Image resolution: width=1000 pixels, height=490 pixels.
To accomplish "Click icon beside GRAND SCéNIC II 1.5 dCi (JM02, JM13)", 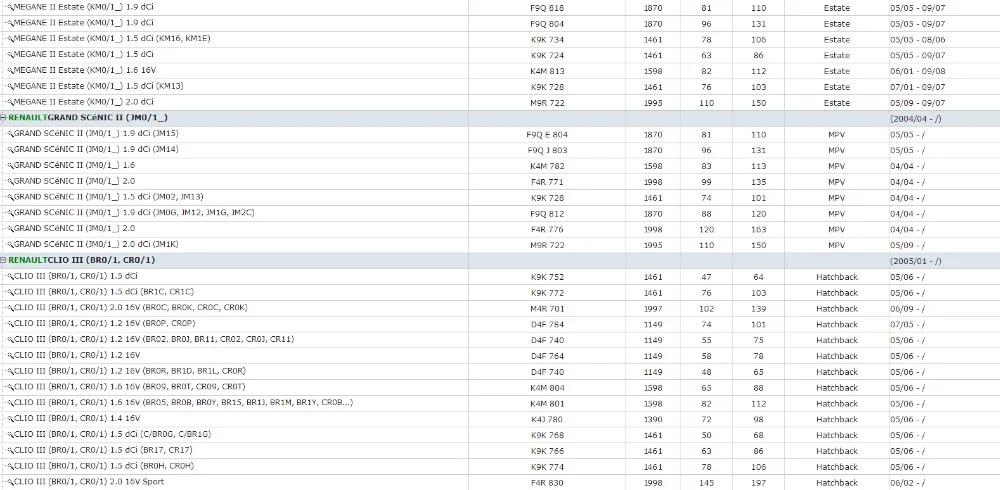I will point(10,198).
